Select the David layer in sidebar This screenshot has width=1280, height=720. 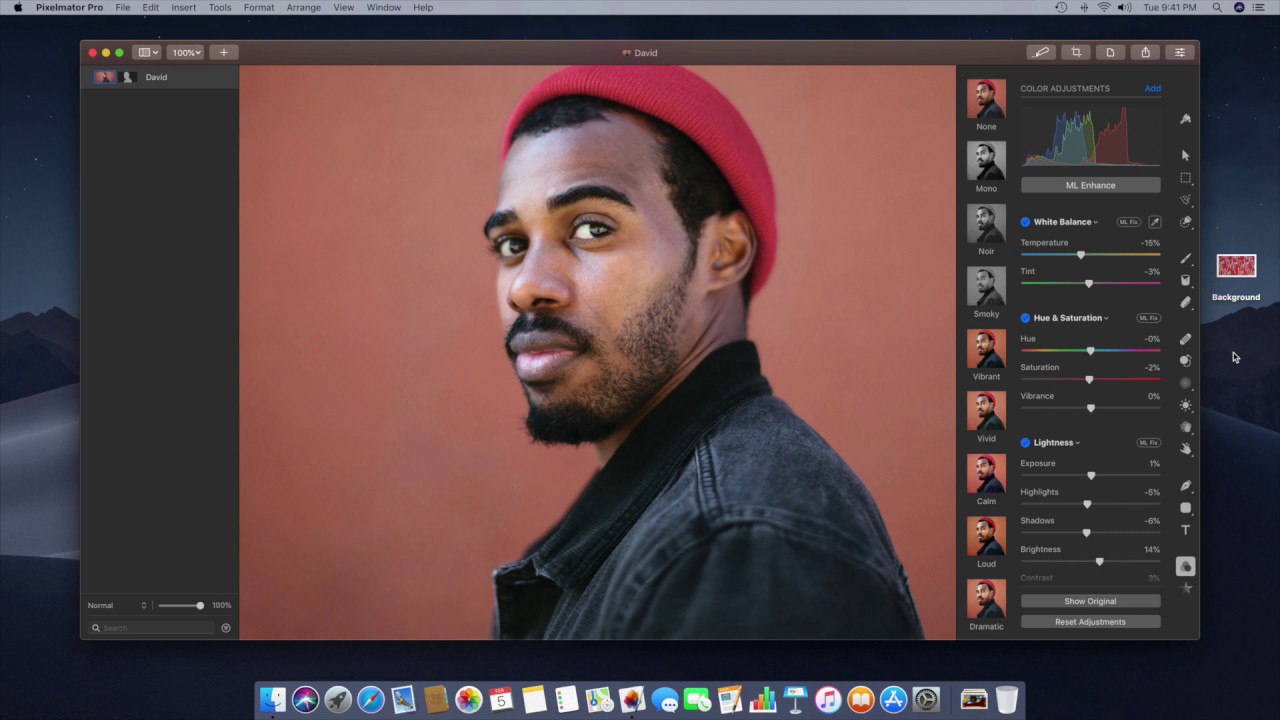(159, 77)
